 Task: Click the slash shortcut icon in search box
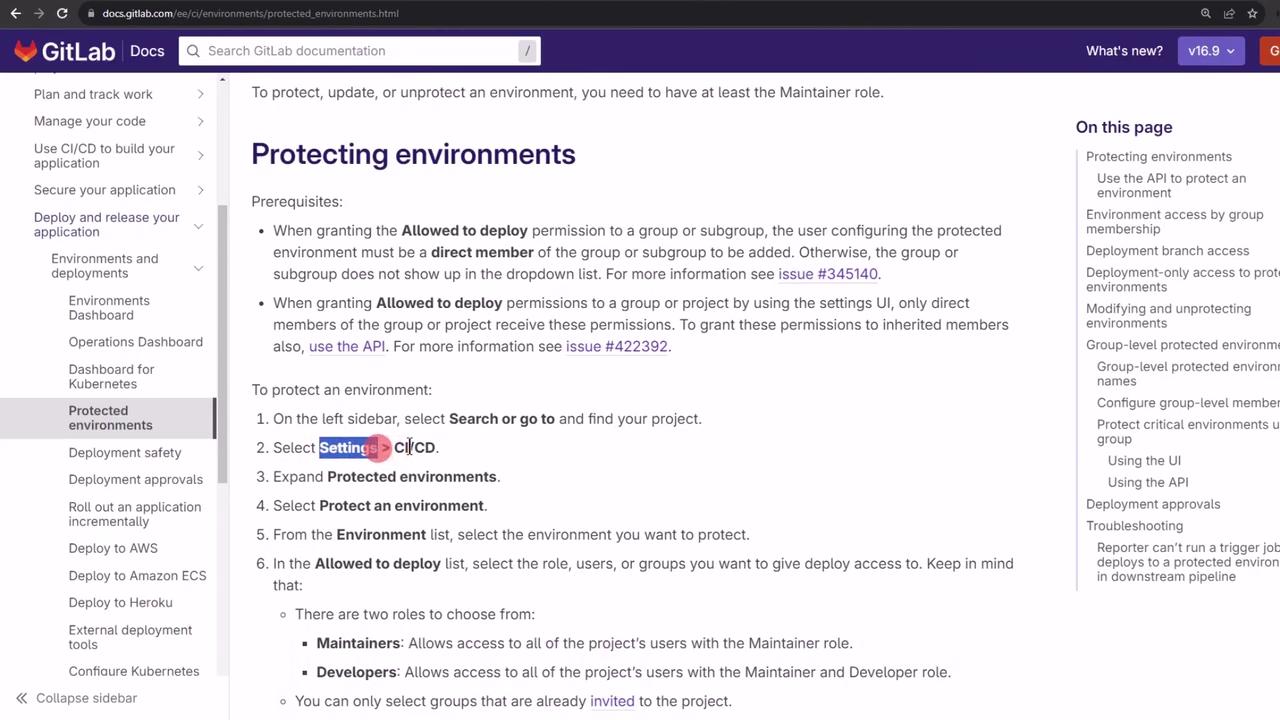point(526,51)
